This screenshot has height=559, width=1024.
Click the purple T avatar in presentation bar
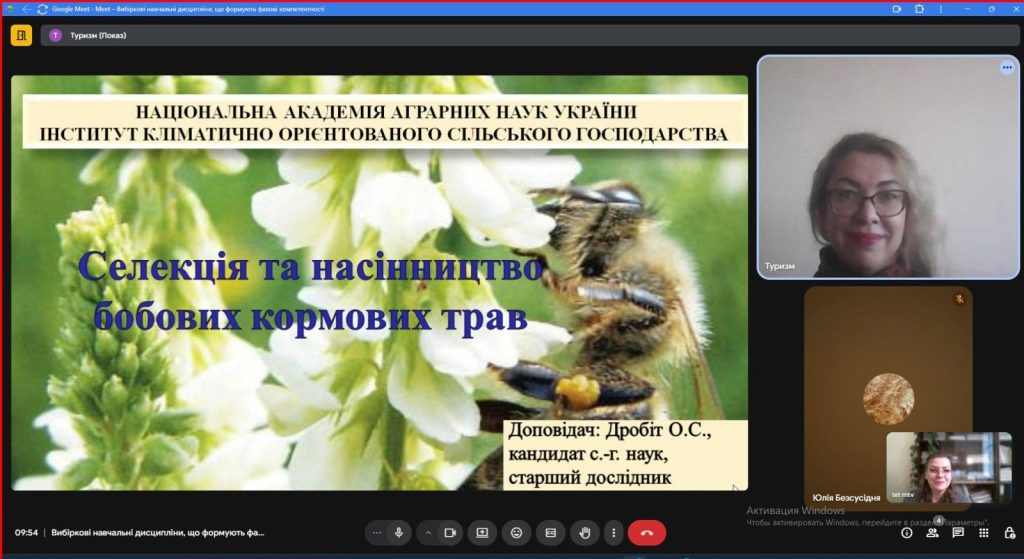pos(56,35)
